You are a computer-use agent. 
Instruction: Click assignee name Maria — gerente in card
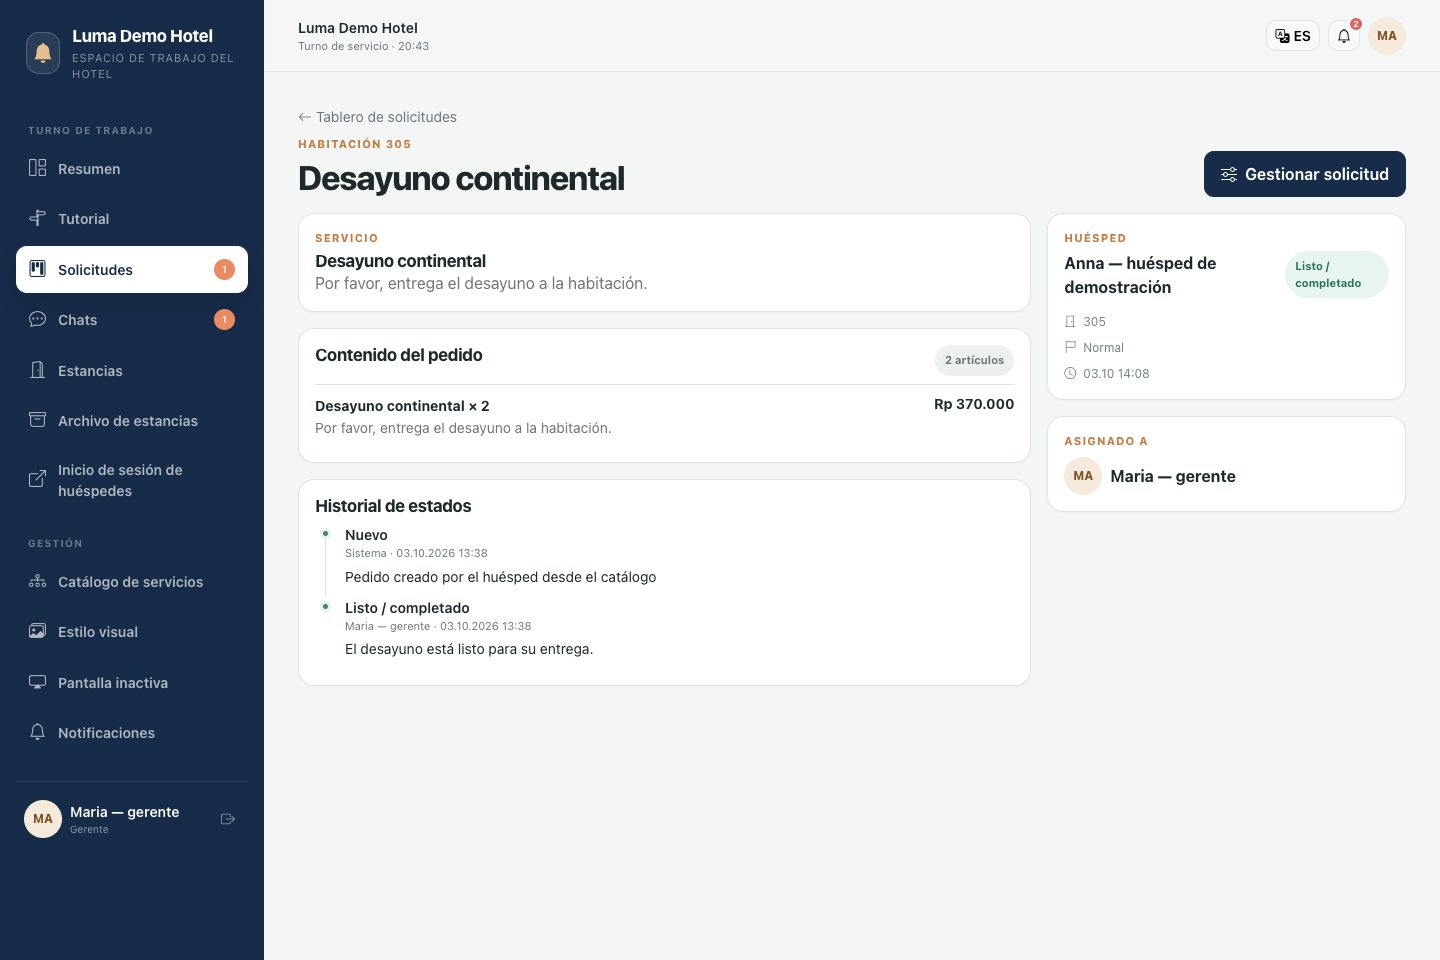(x=1173, y=476)
